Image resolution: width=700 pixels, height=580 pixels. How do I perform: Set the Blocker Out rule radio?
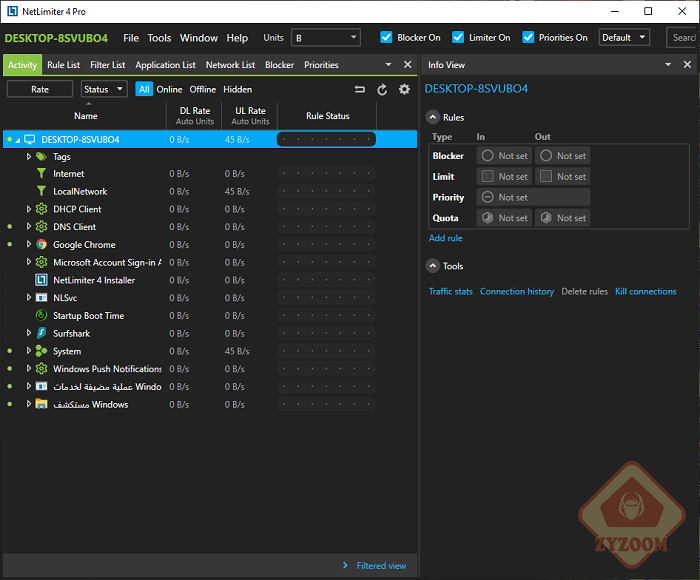(546, 155)
